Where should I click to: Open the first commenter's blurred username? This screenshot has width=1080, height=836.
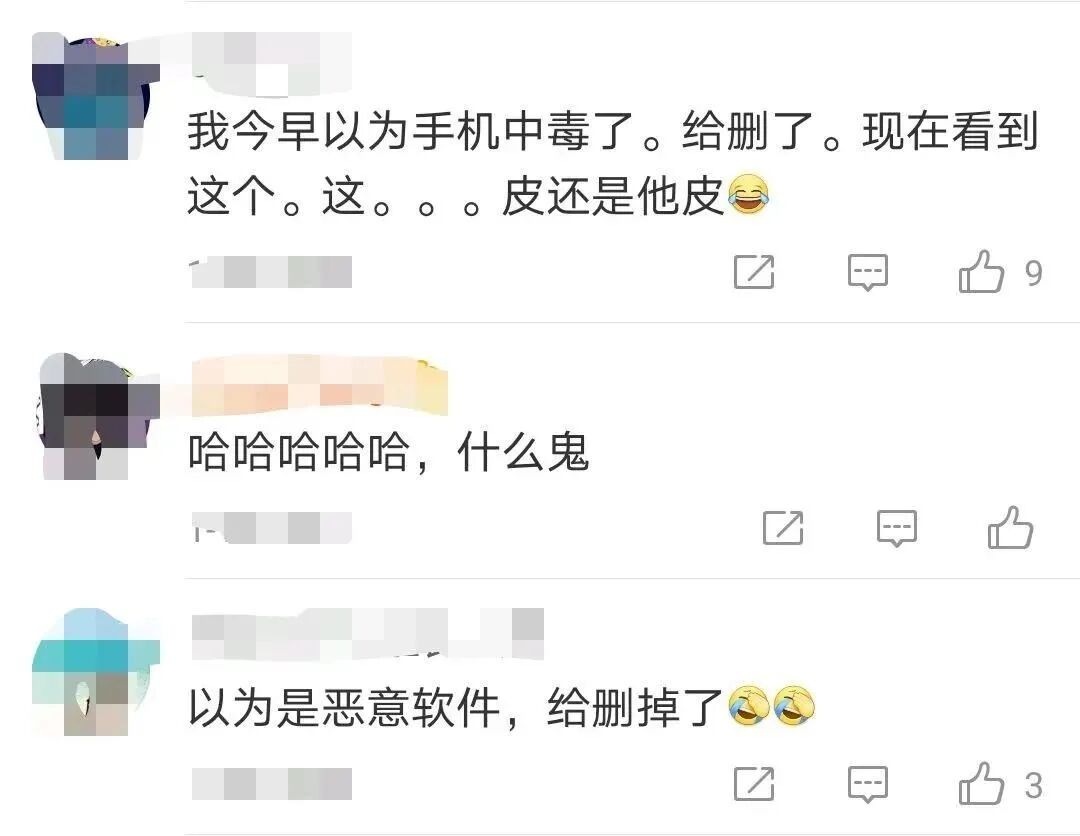(271, 63)
